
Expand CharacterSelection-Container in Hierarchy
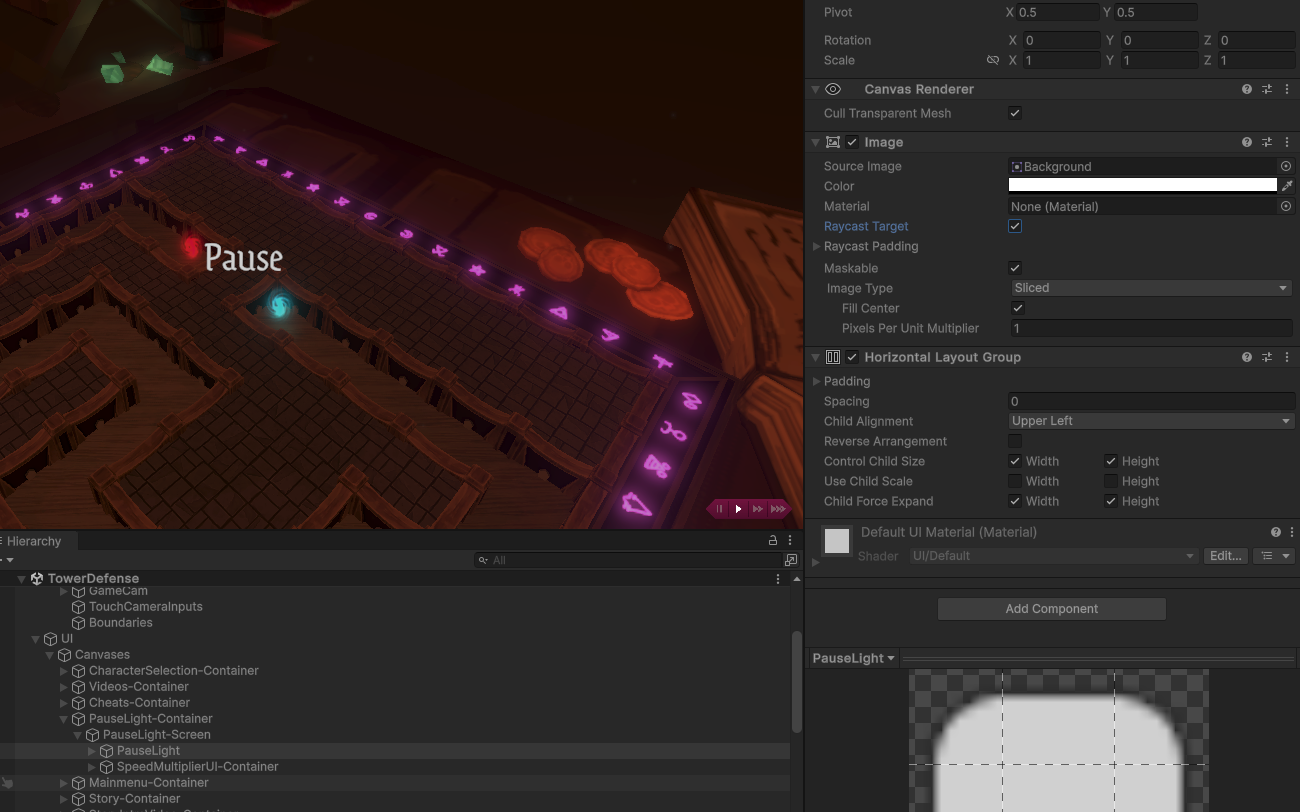[x=64, y=671]
